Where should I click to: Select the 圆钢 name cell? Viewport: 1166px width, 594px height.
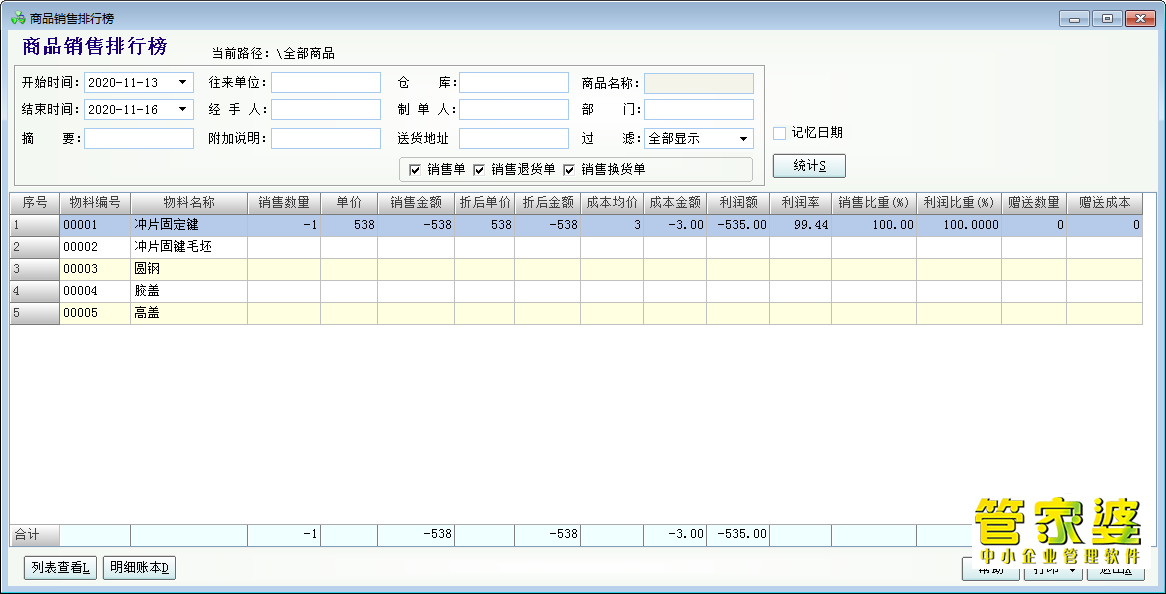pos(189,269)
